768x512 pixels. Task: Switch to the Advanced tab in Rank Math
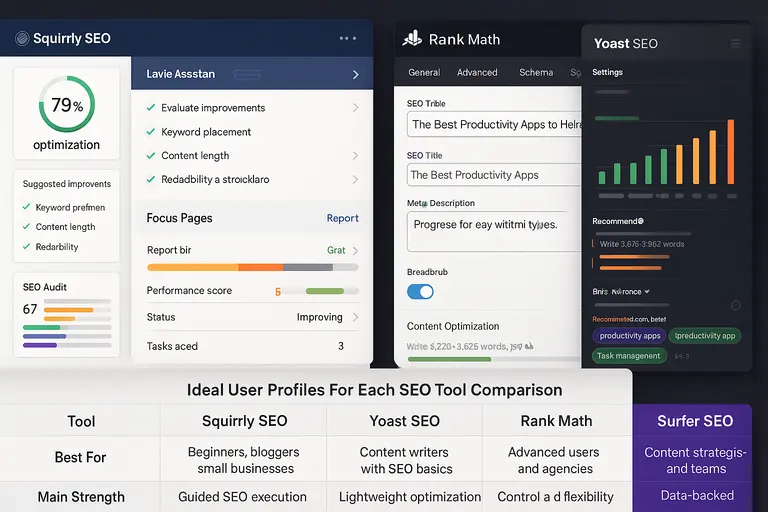point(477,73)
